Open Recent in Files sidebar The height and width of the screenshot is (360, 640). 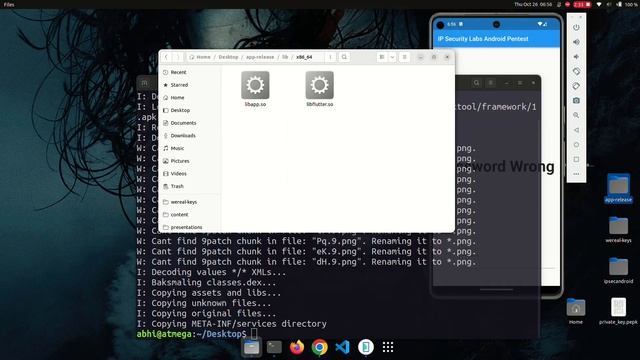coord(190,72)
